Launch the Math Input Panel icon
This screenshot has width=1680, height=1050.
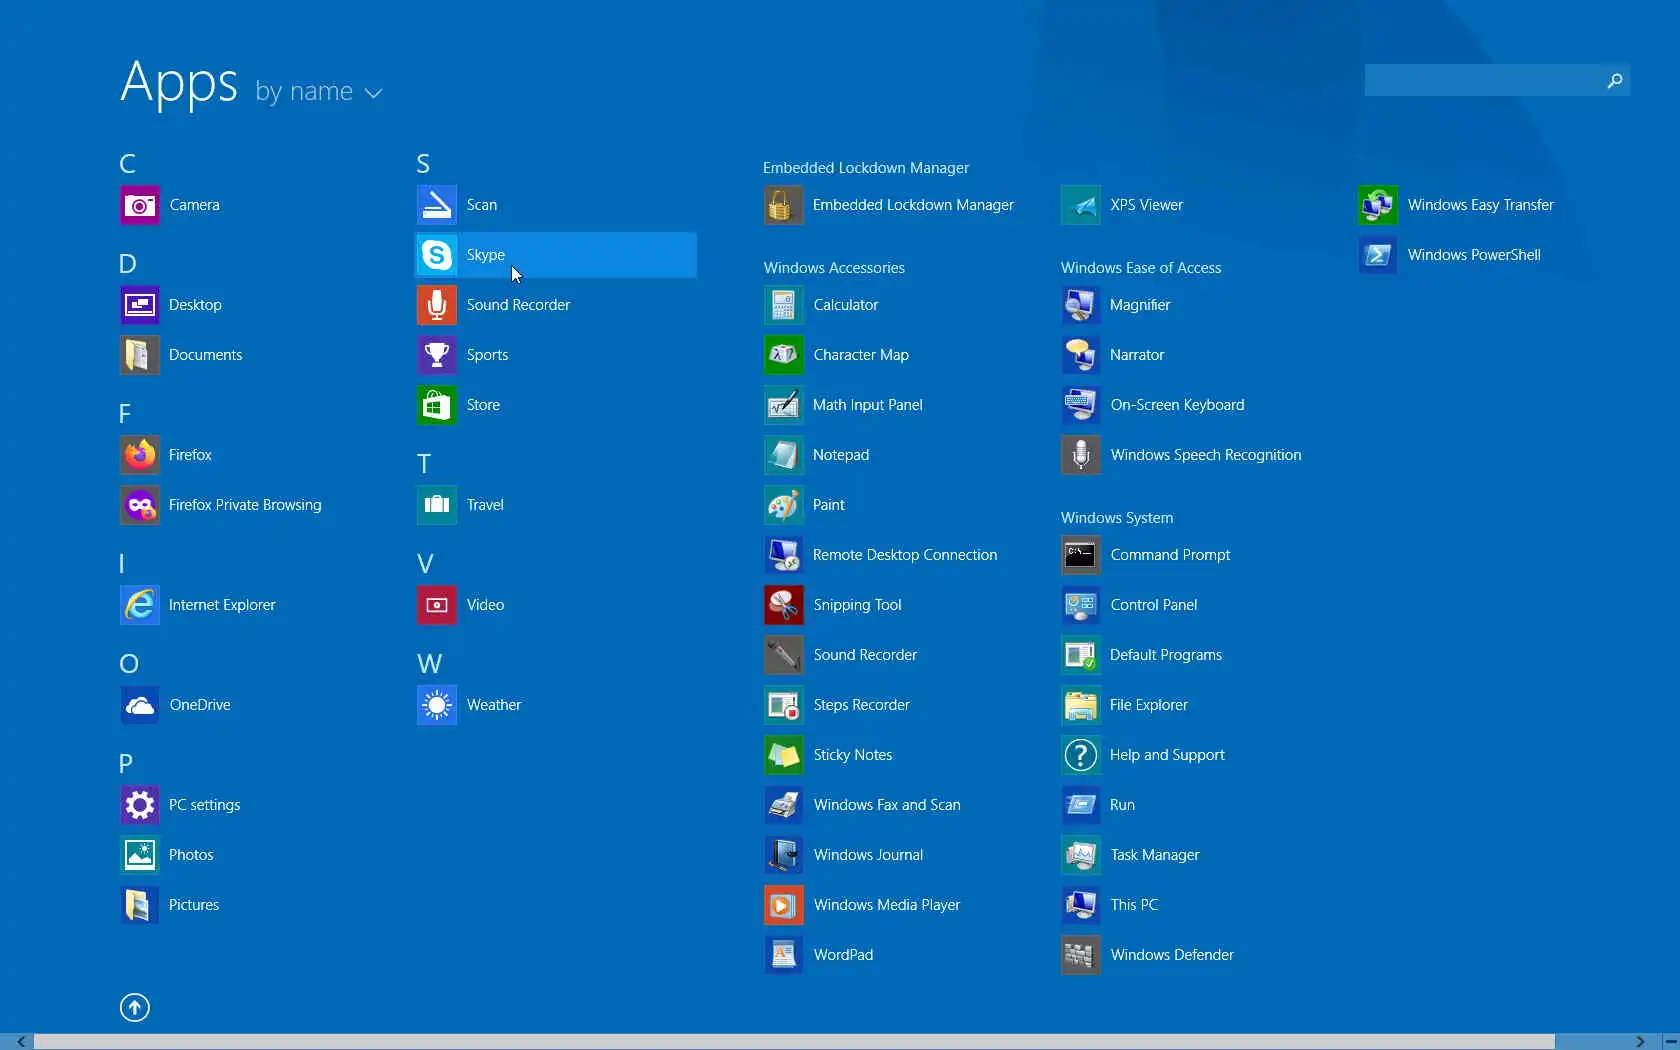pos(784,405)
